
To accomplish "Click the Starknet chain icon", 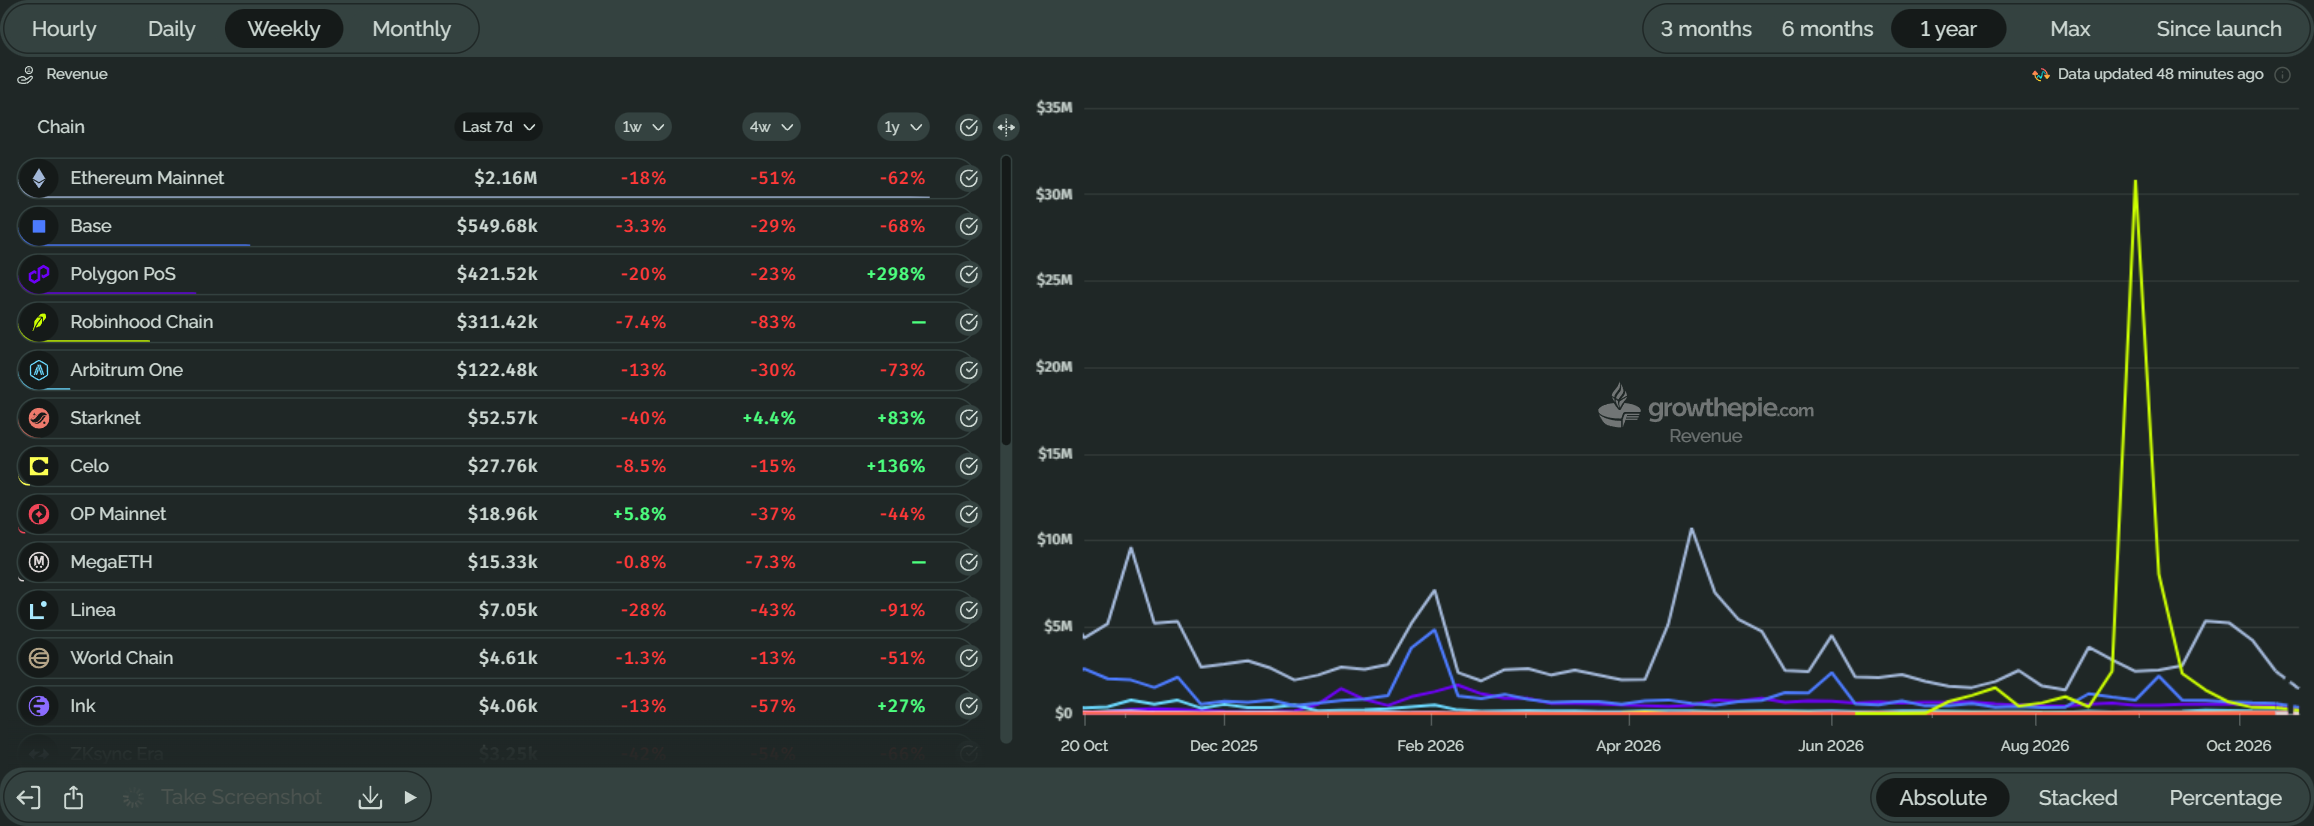I will tap(39, 418).
